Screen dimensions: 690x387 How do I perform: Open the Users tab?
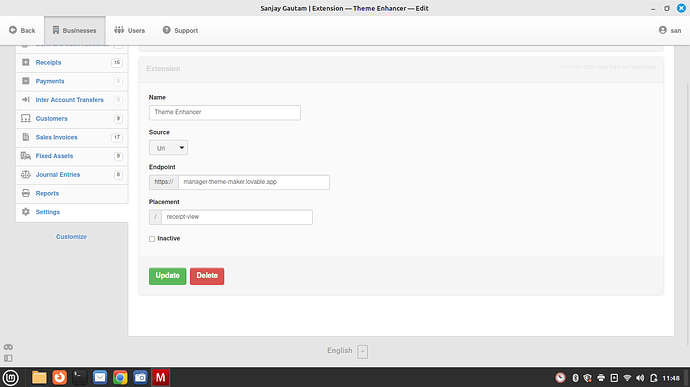[129, 30]
